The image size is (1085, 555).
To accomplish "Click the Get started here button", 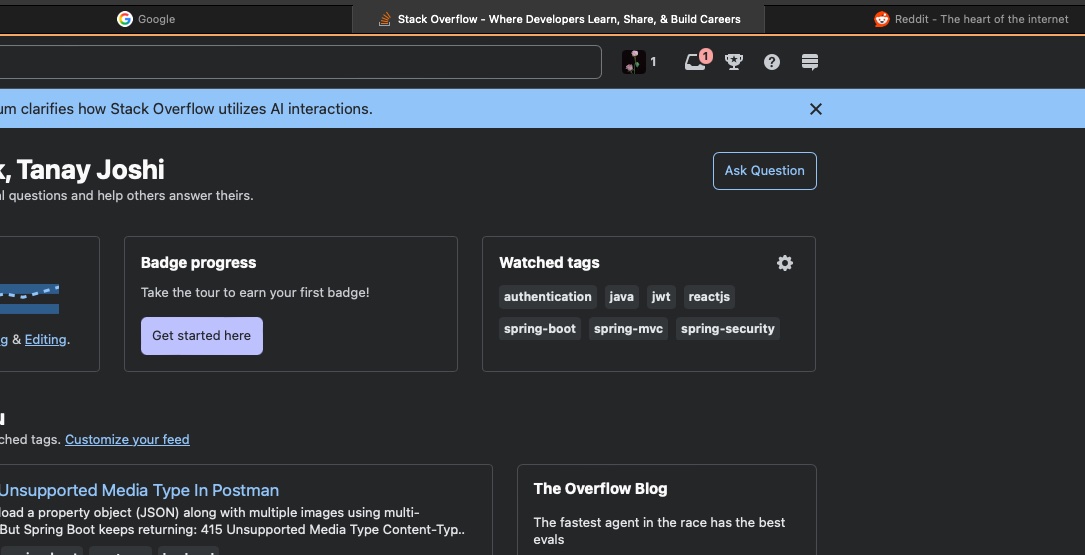I will point(201,336).
